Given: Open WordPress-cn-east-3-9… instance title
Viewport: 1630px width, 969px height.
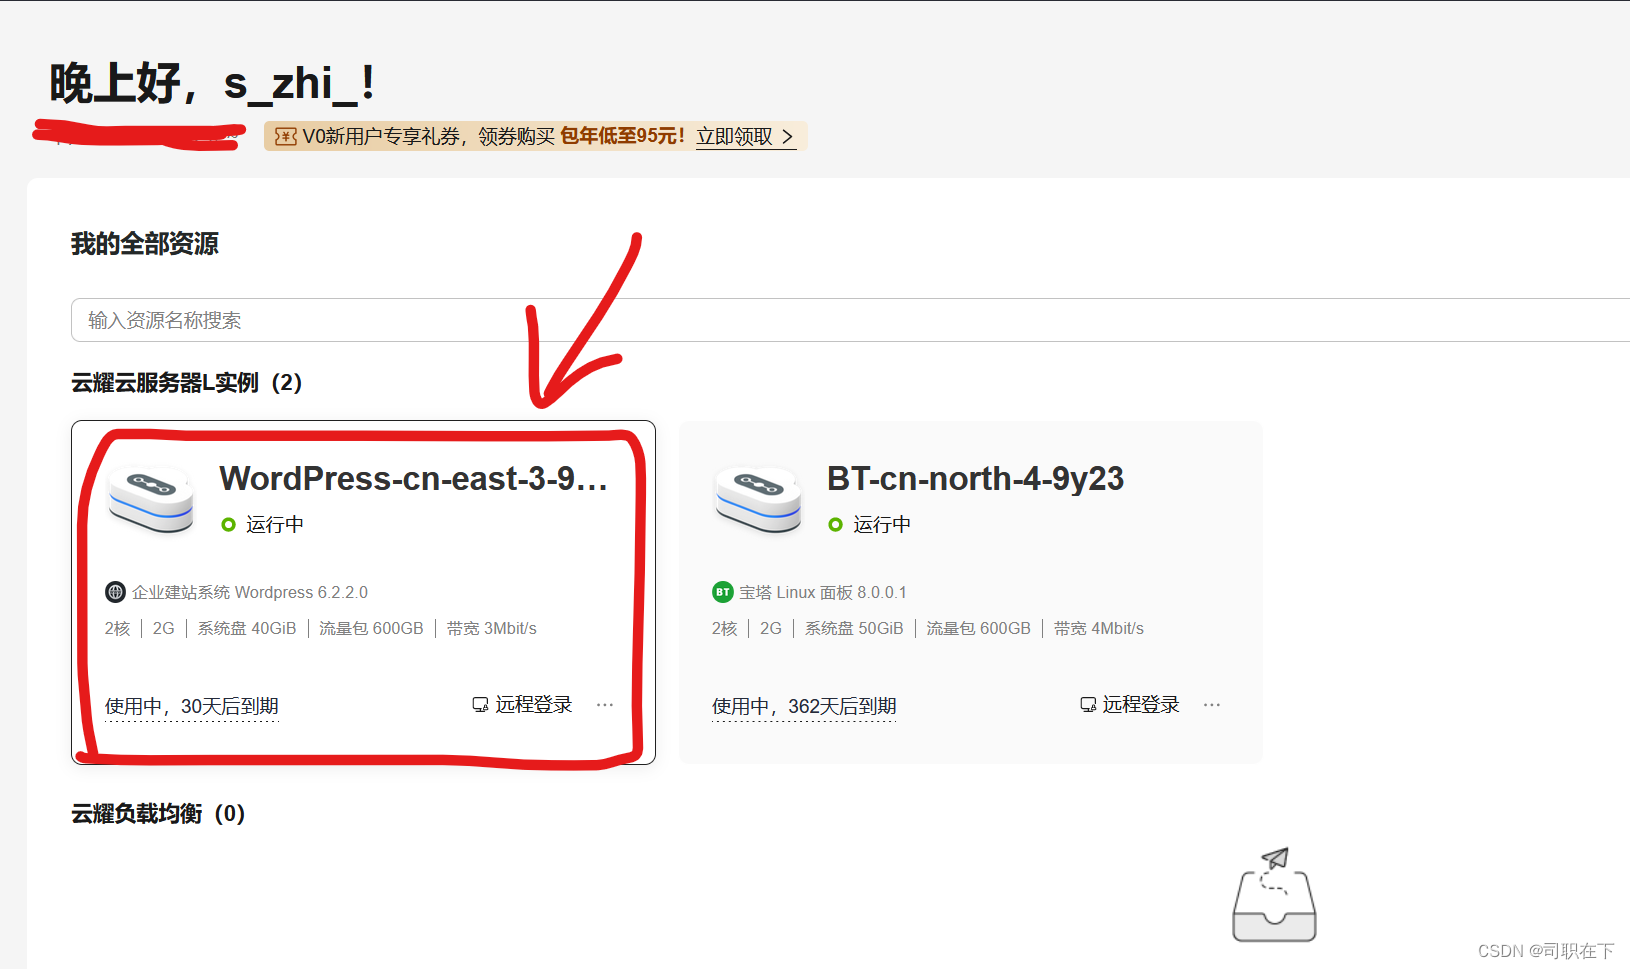Looking at the screenshot, I should pos(414,479).
